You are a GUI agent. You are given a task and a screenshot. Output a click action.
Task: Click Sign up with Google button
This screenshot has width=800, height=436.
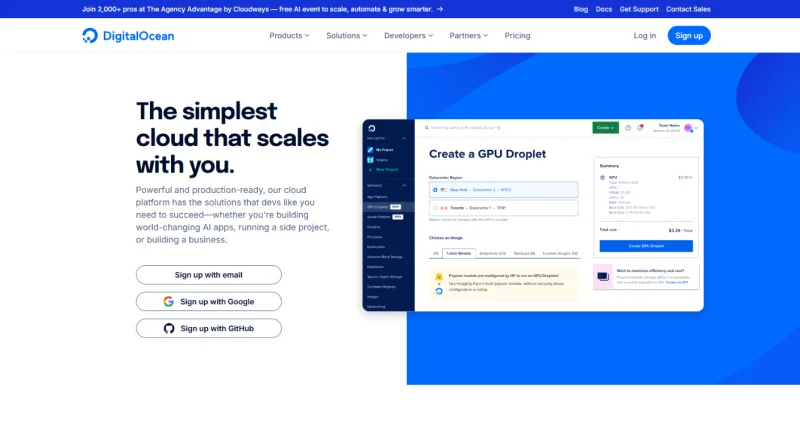pyautogui.click(x=209, y=301)
